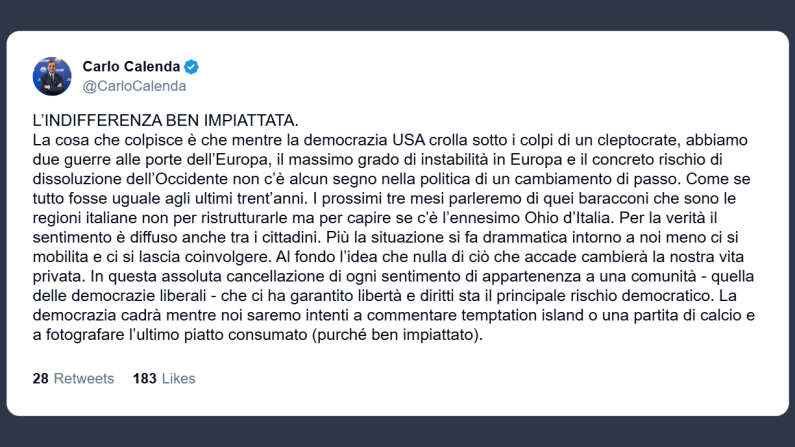View the 183 Likes list
795x447 pixels.
click(164, 379)
